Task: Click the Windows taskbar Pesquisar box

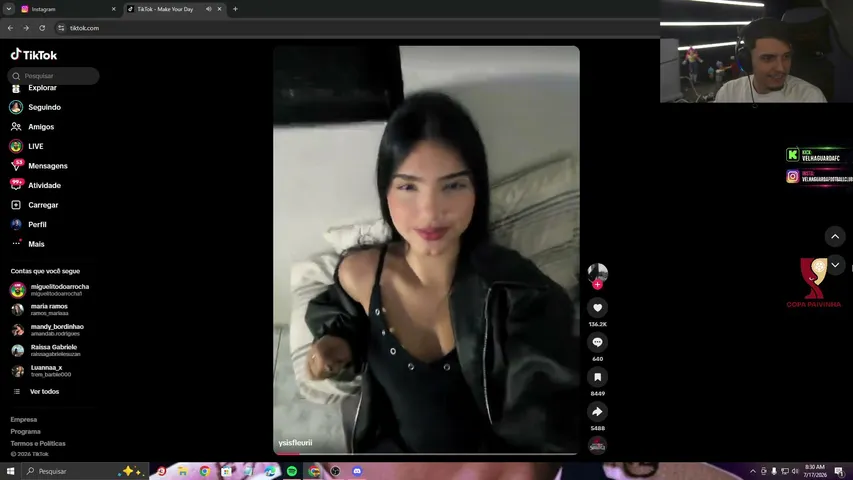Action: coord(84,471)
